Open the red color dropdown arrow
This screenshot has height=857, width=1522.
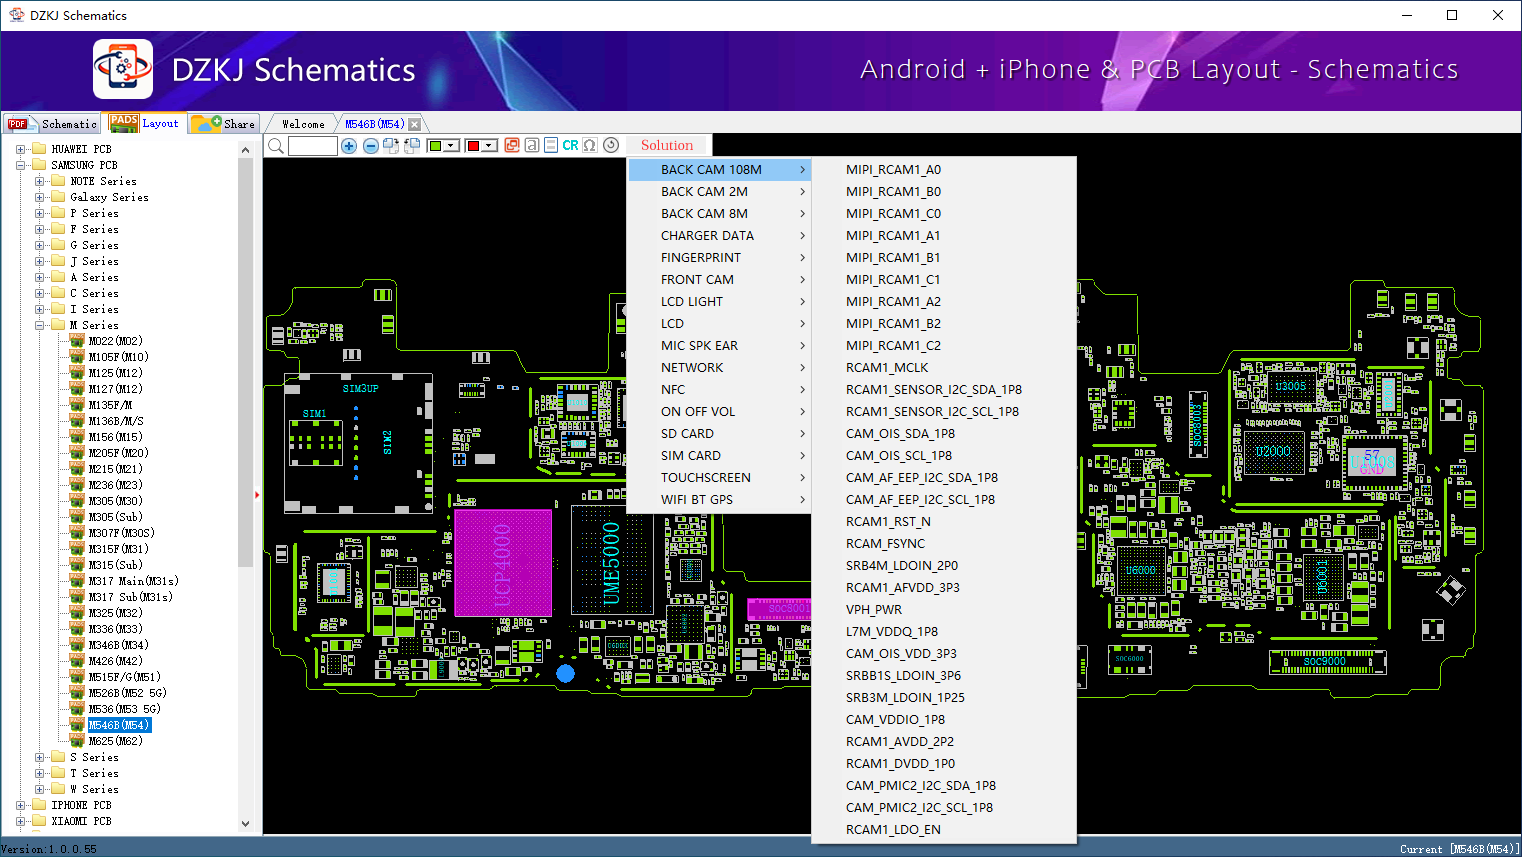point(489,146)
